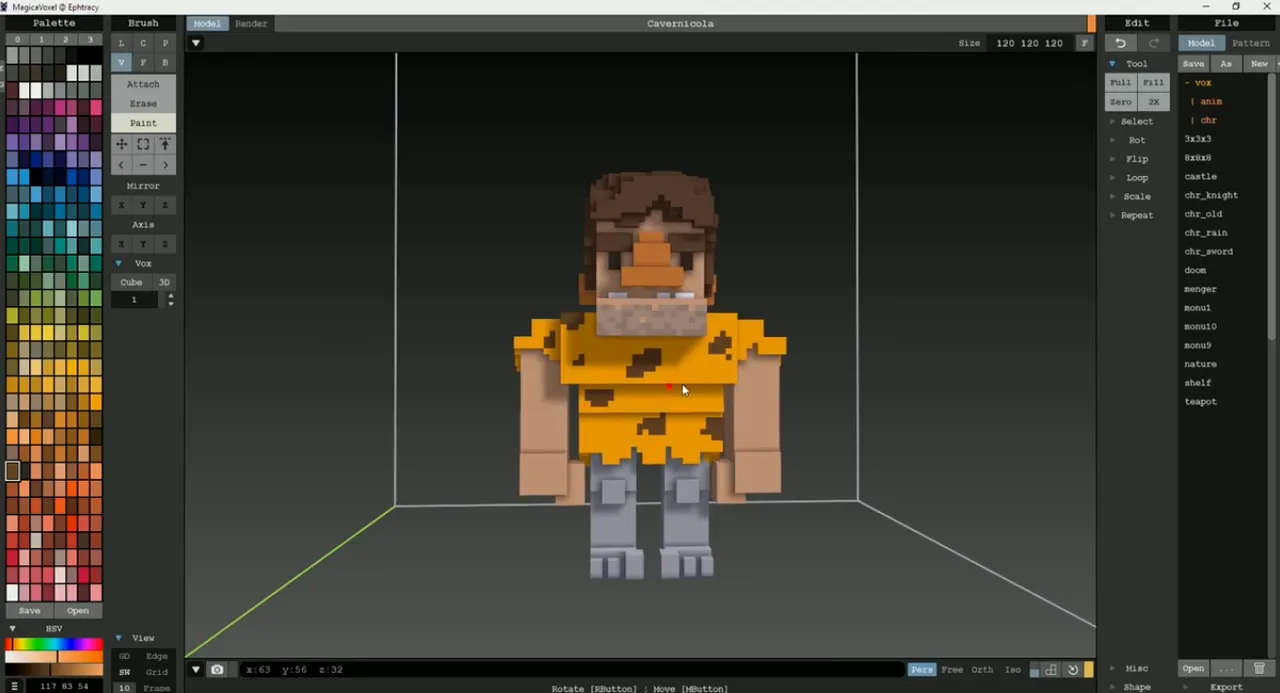This screenshot has height=693, width=1280.
Task: Select Model tab in File panel
Action: [1201, 43]
